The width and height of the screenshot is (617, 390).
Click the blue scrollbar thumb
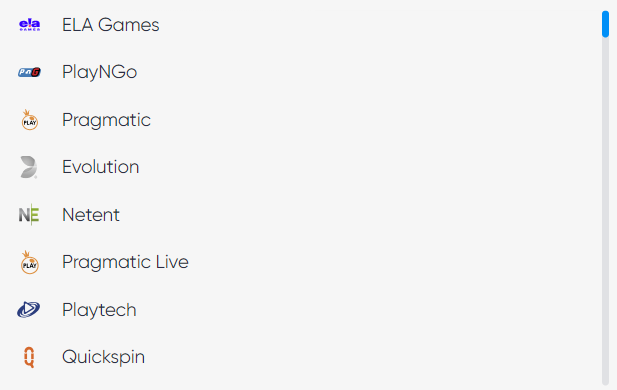605,24
